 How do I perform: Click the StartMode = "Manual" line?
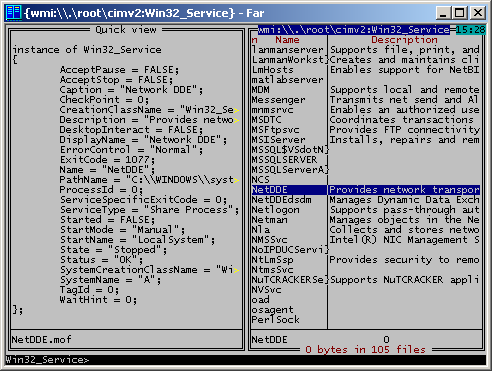(x=122, y=230)
